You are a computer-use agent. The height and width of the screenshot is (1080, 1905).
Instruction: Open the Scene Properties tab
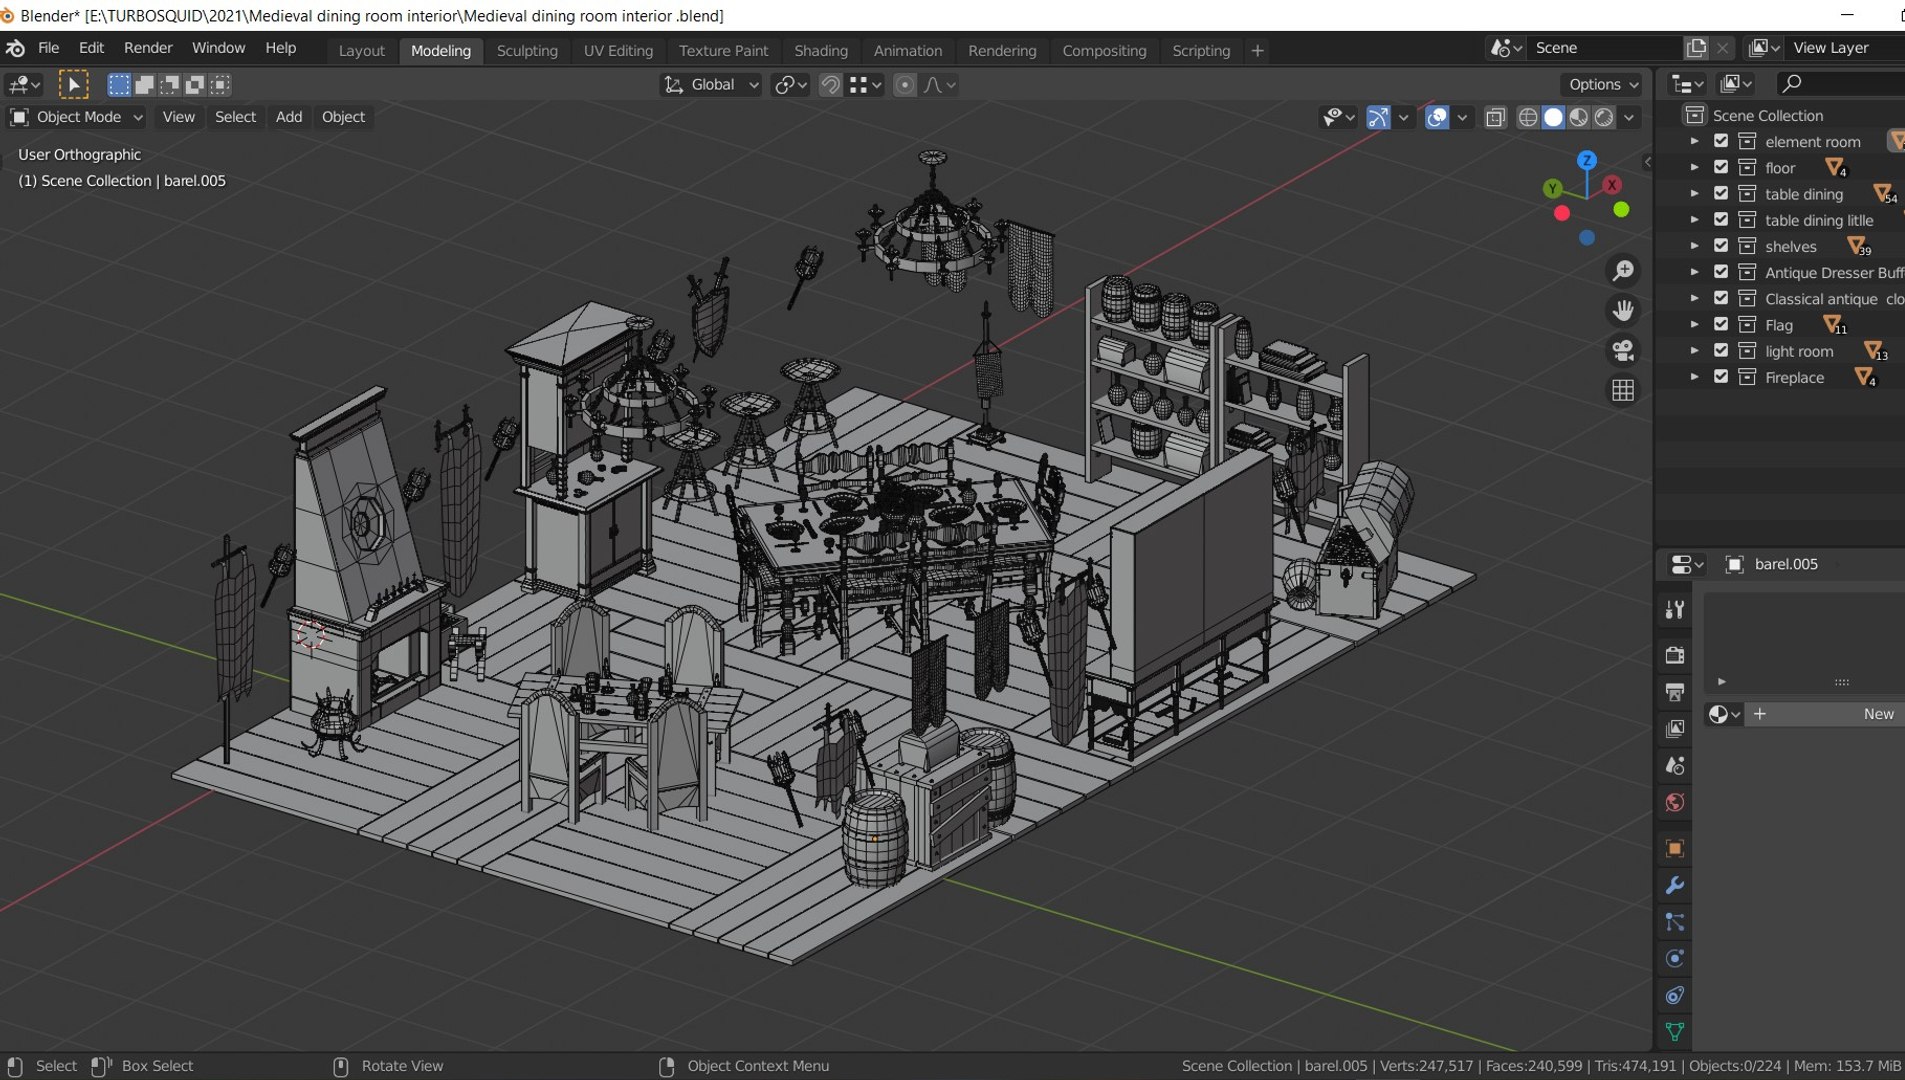[x=1675, y=766]
